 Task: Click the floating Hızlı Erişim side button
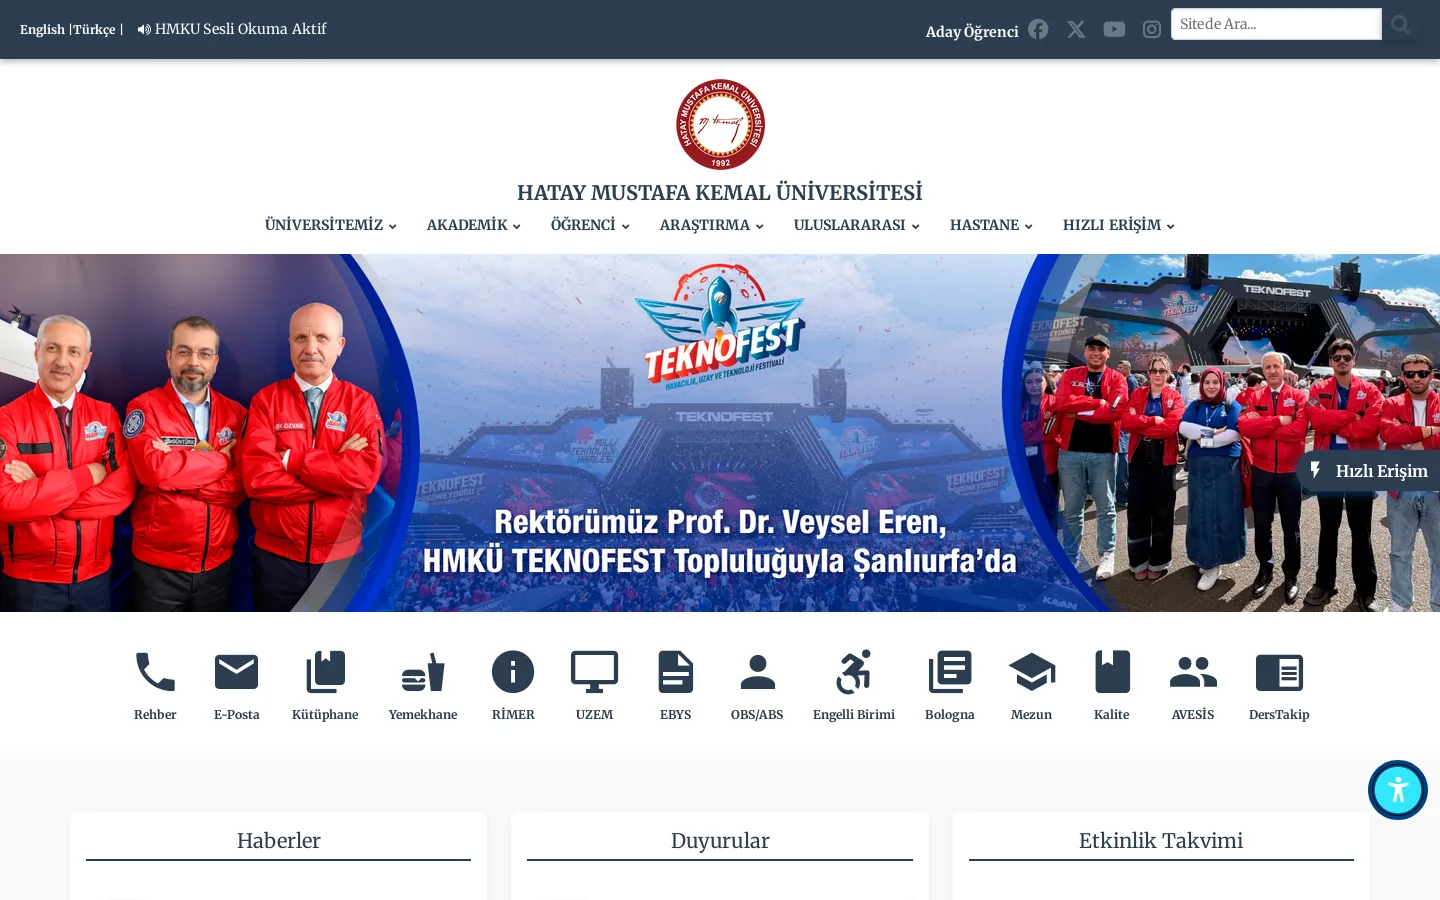(1368, 471)
